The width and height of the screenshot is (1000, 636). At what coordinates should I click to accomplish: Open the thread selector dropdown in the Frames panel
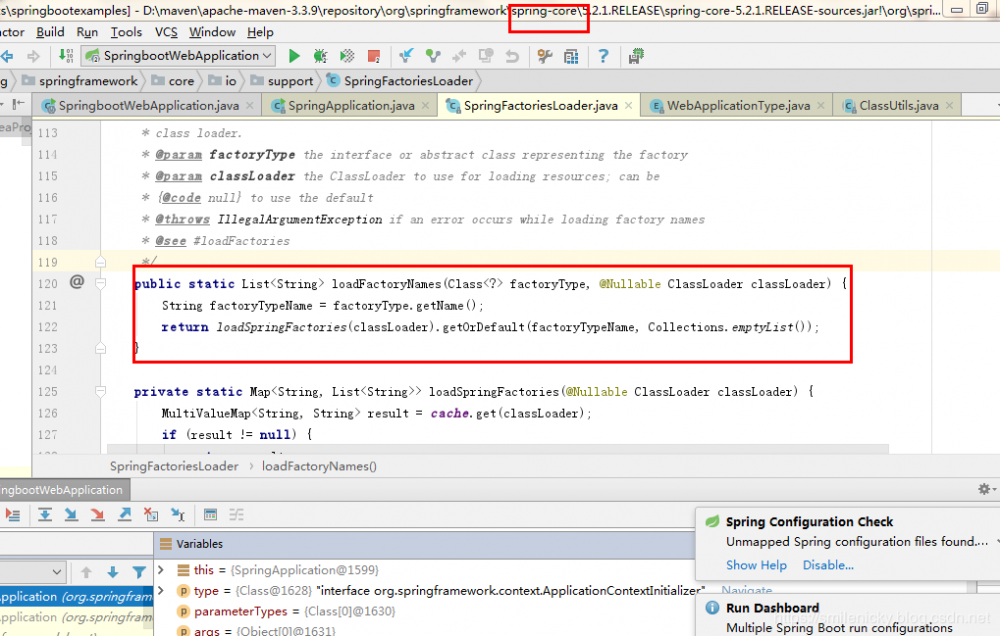32,572
